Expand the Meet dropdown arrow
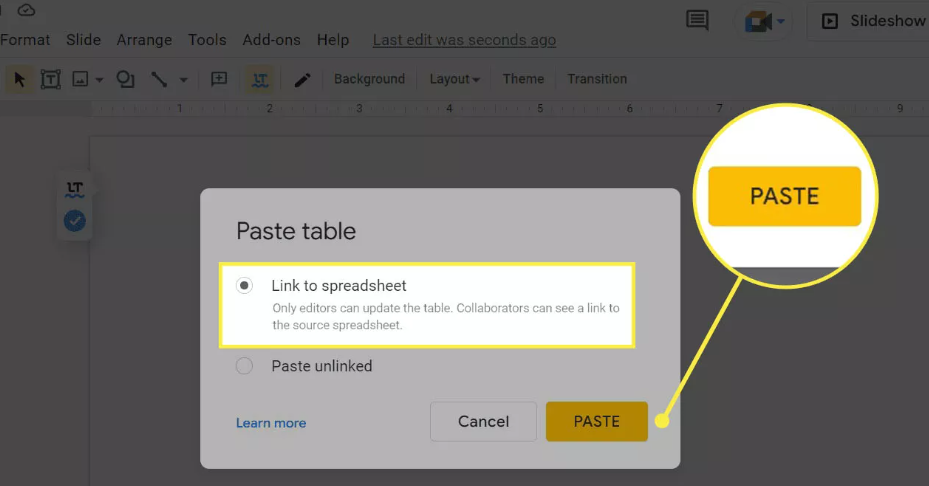Image resolution: width=929 pixels, height=486 pixels. point(781,22)
